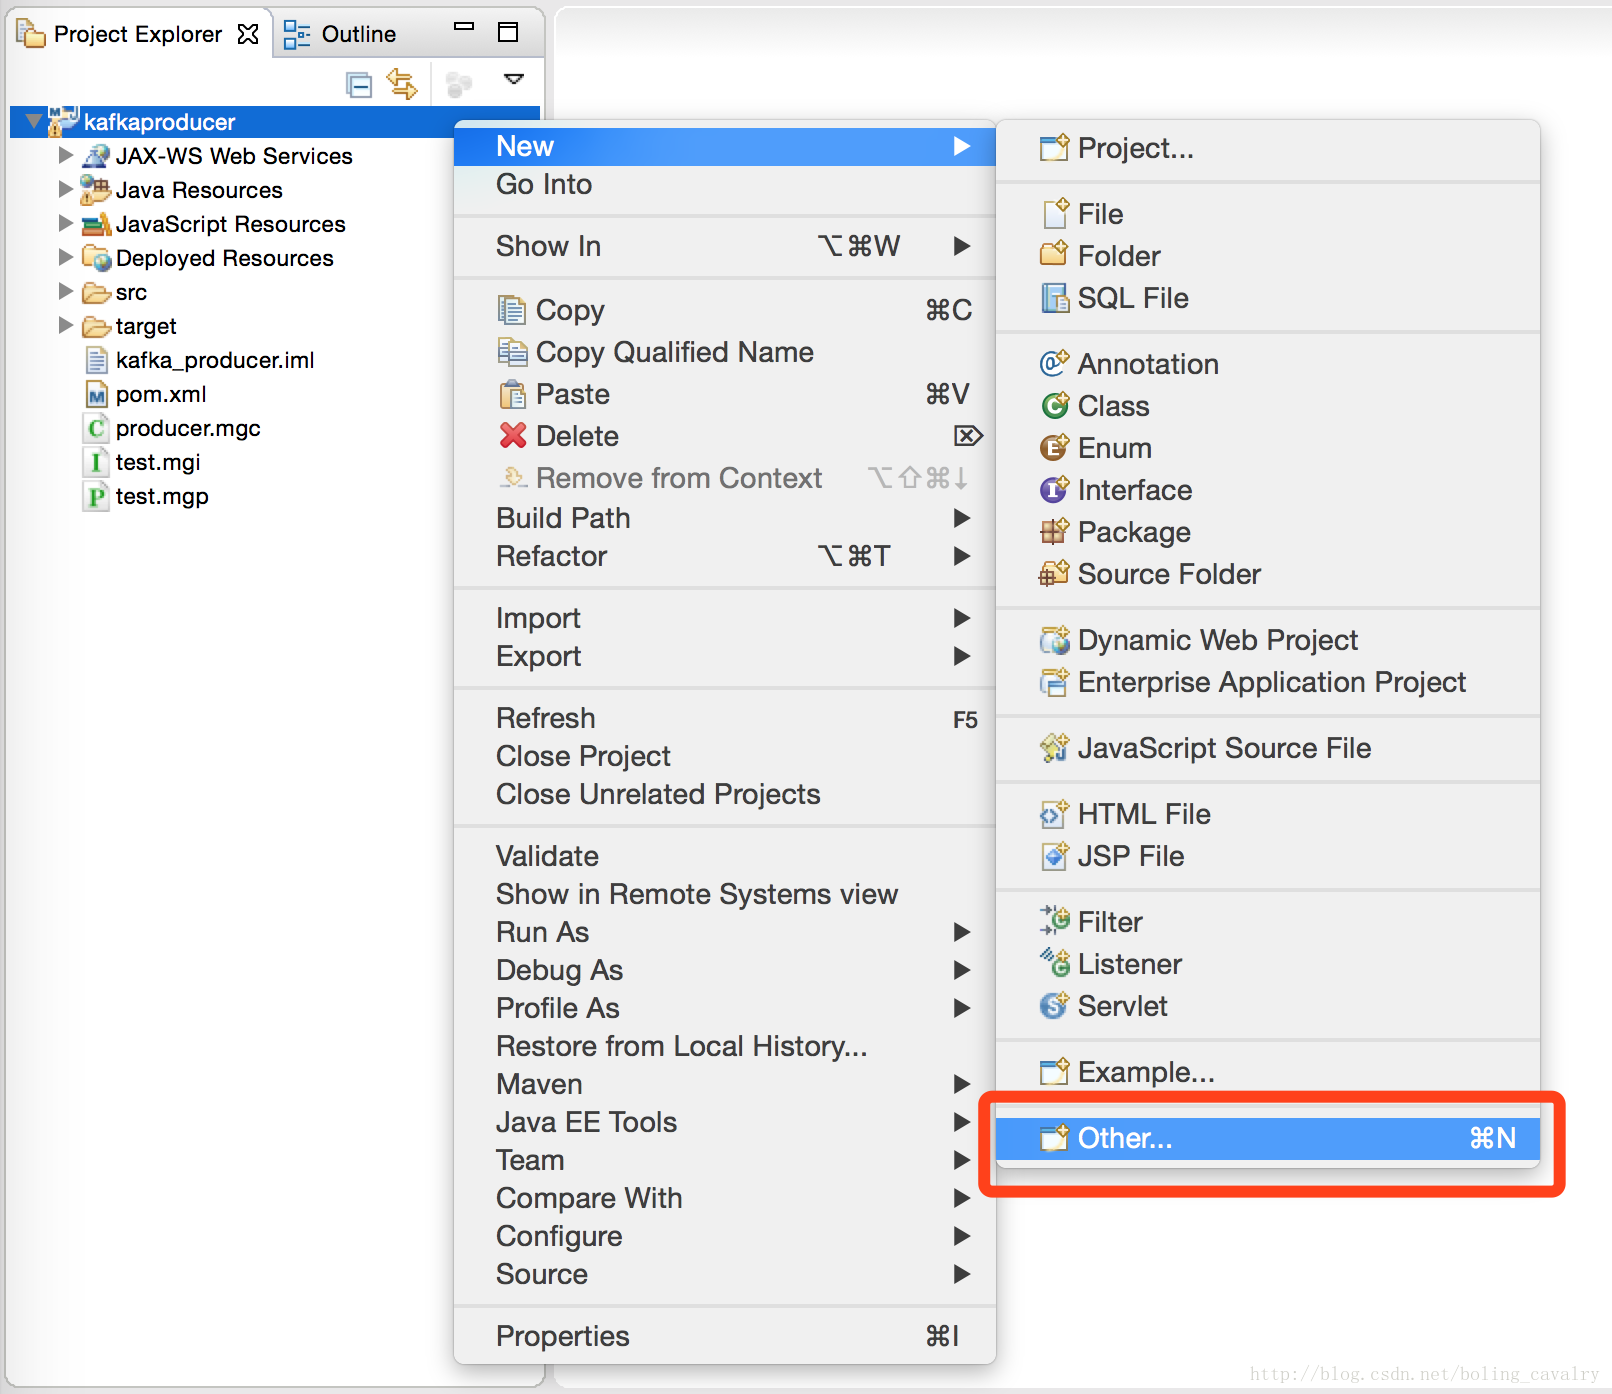
Task: Click the Paste clipboard icon
Action: click(512, 394)
